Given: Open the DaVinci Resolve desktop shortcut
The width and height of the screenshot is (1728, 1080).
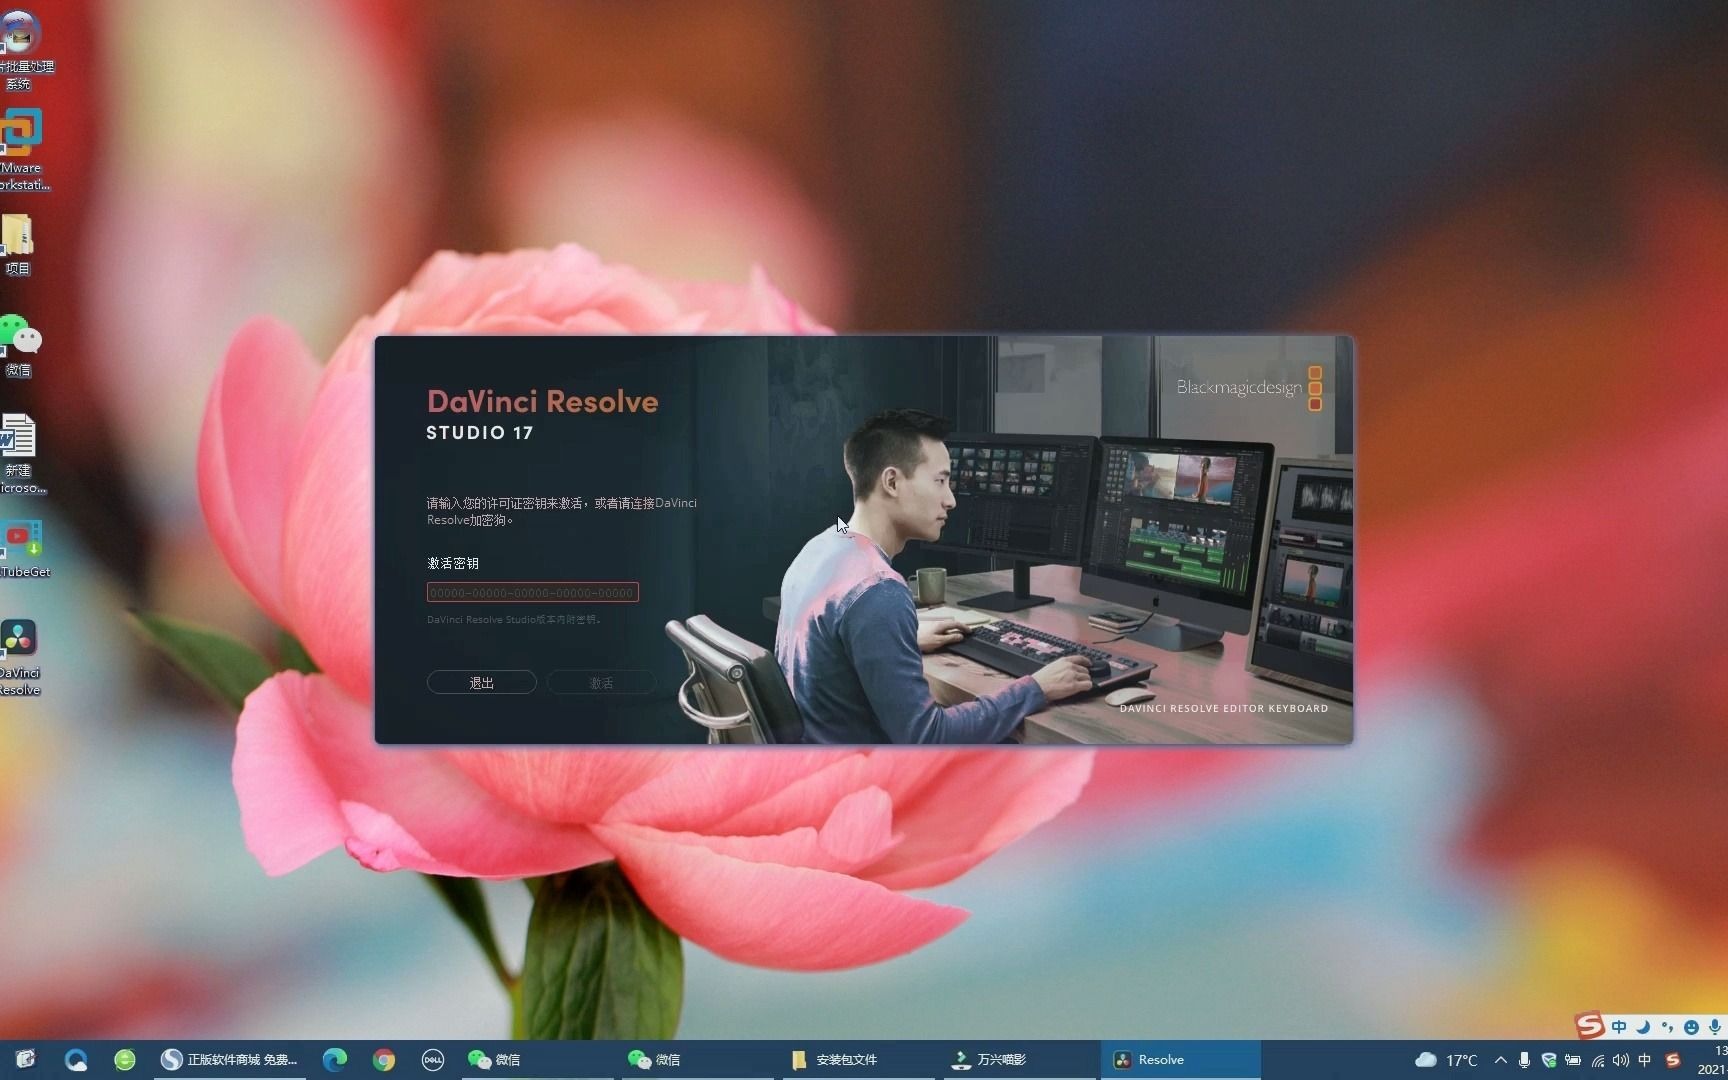Looking at the screenshot, I should (x=20, y=657).
